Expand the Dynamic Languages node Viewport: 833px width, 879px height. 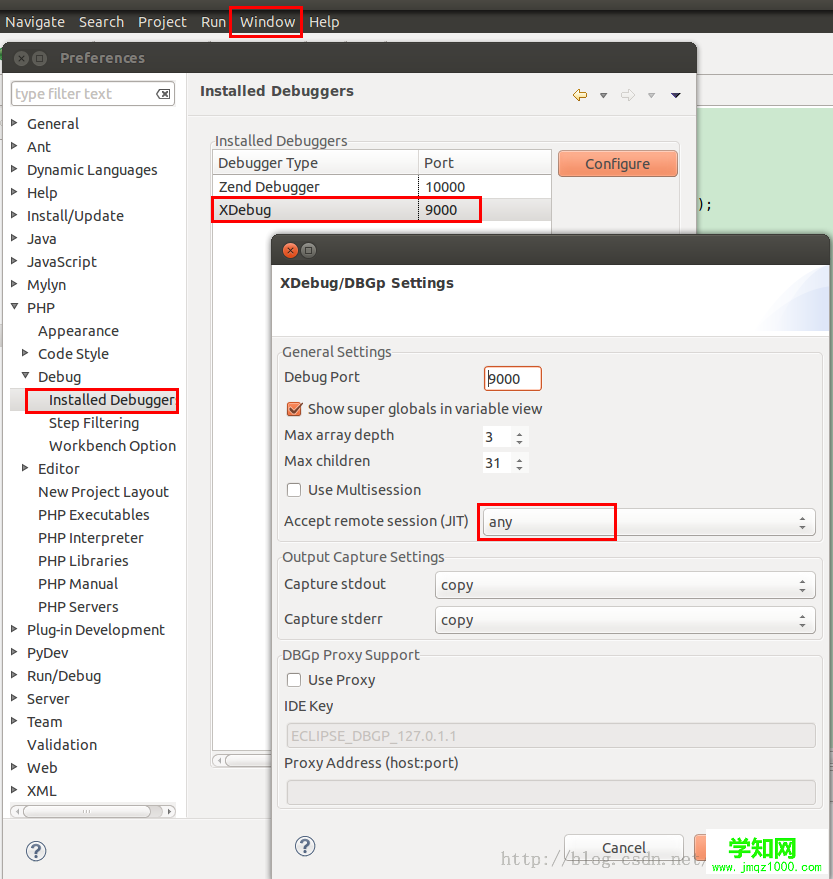click(15, 169)
